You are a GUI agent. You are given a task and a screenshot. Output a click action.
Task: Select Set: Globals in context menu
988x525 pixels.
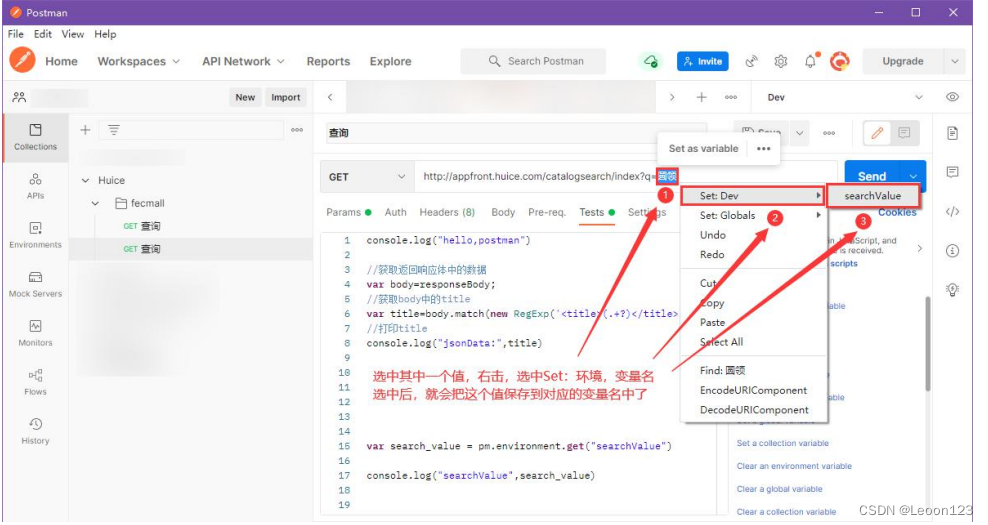[754, 216]
